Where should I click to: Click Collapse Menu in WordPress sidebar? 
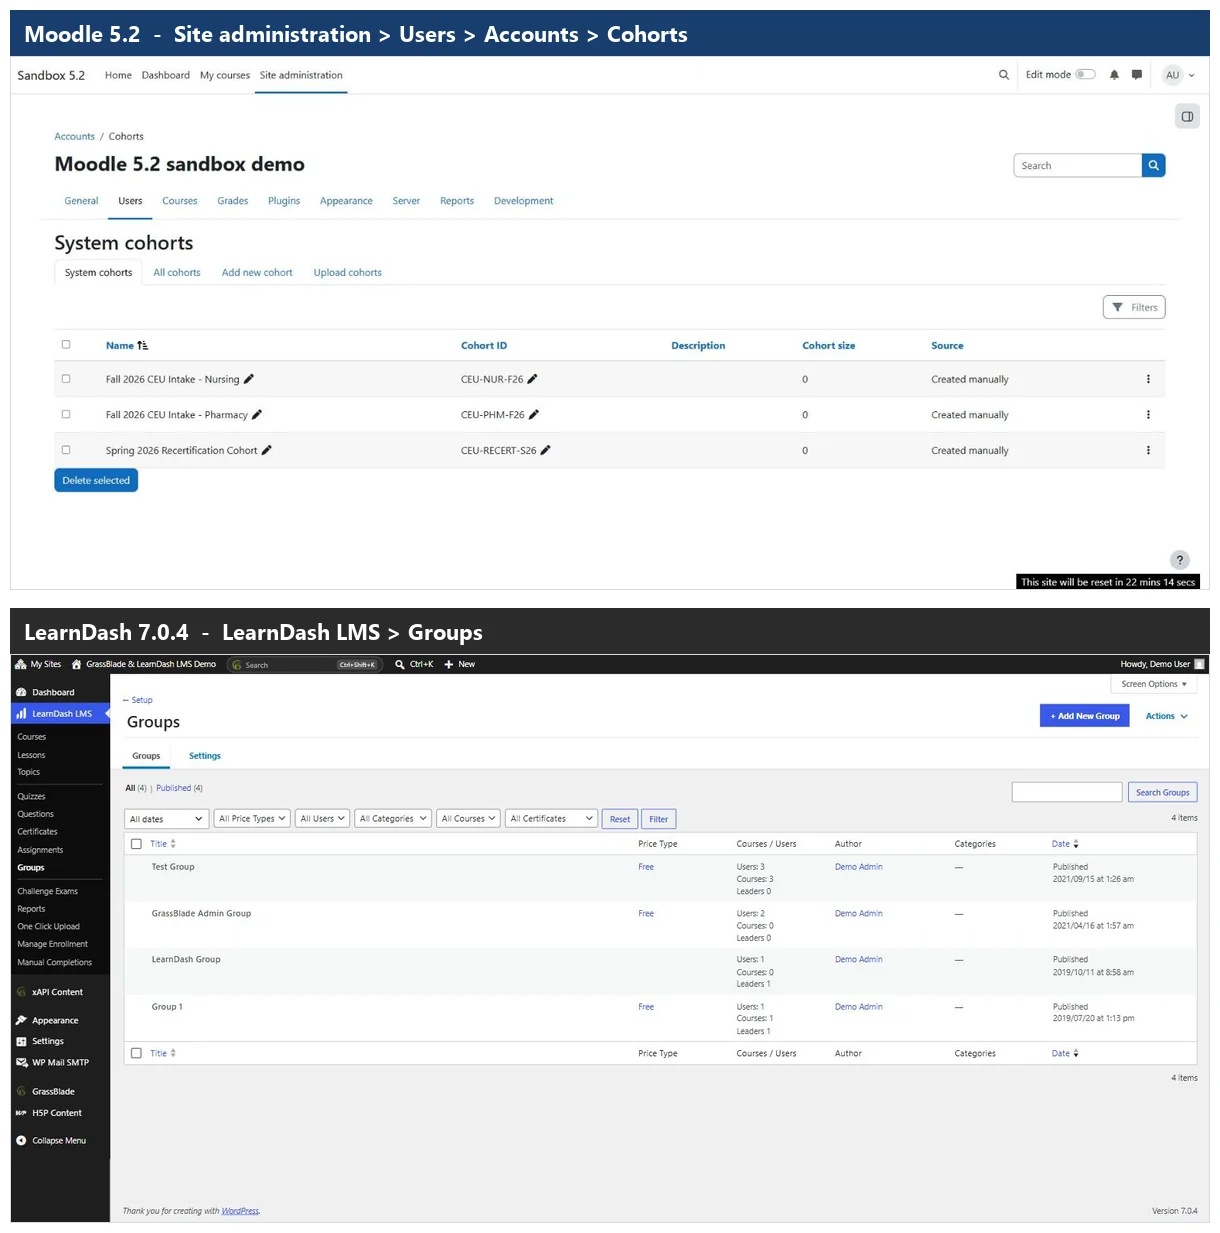pos(59,1140)
